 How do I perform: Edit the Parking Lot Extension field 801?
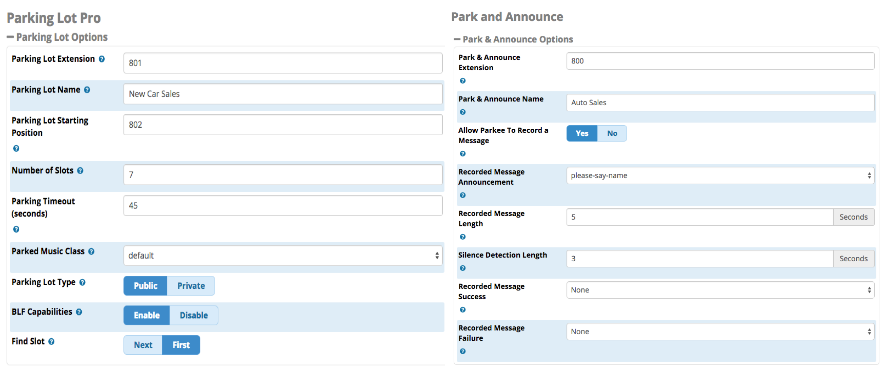[283, 63]
